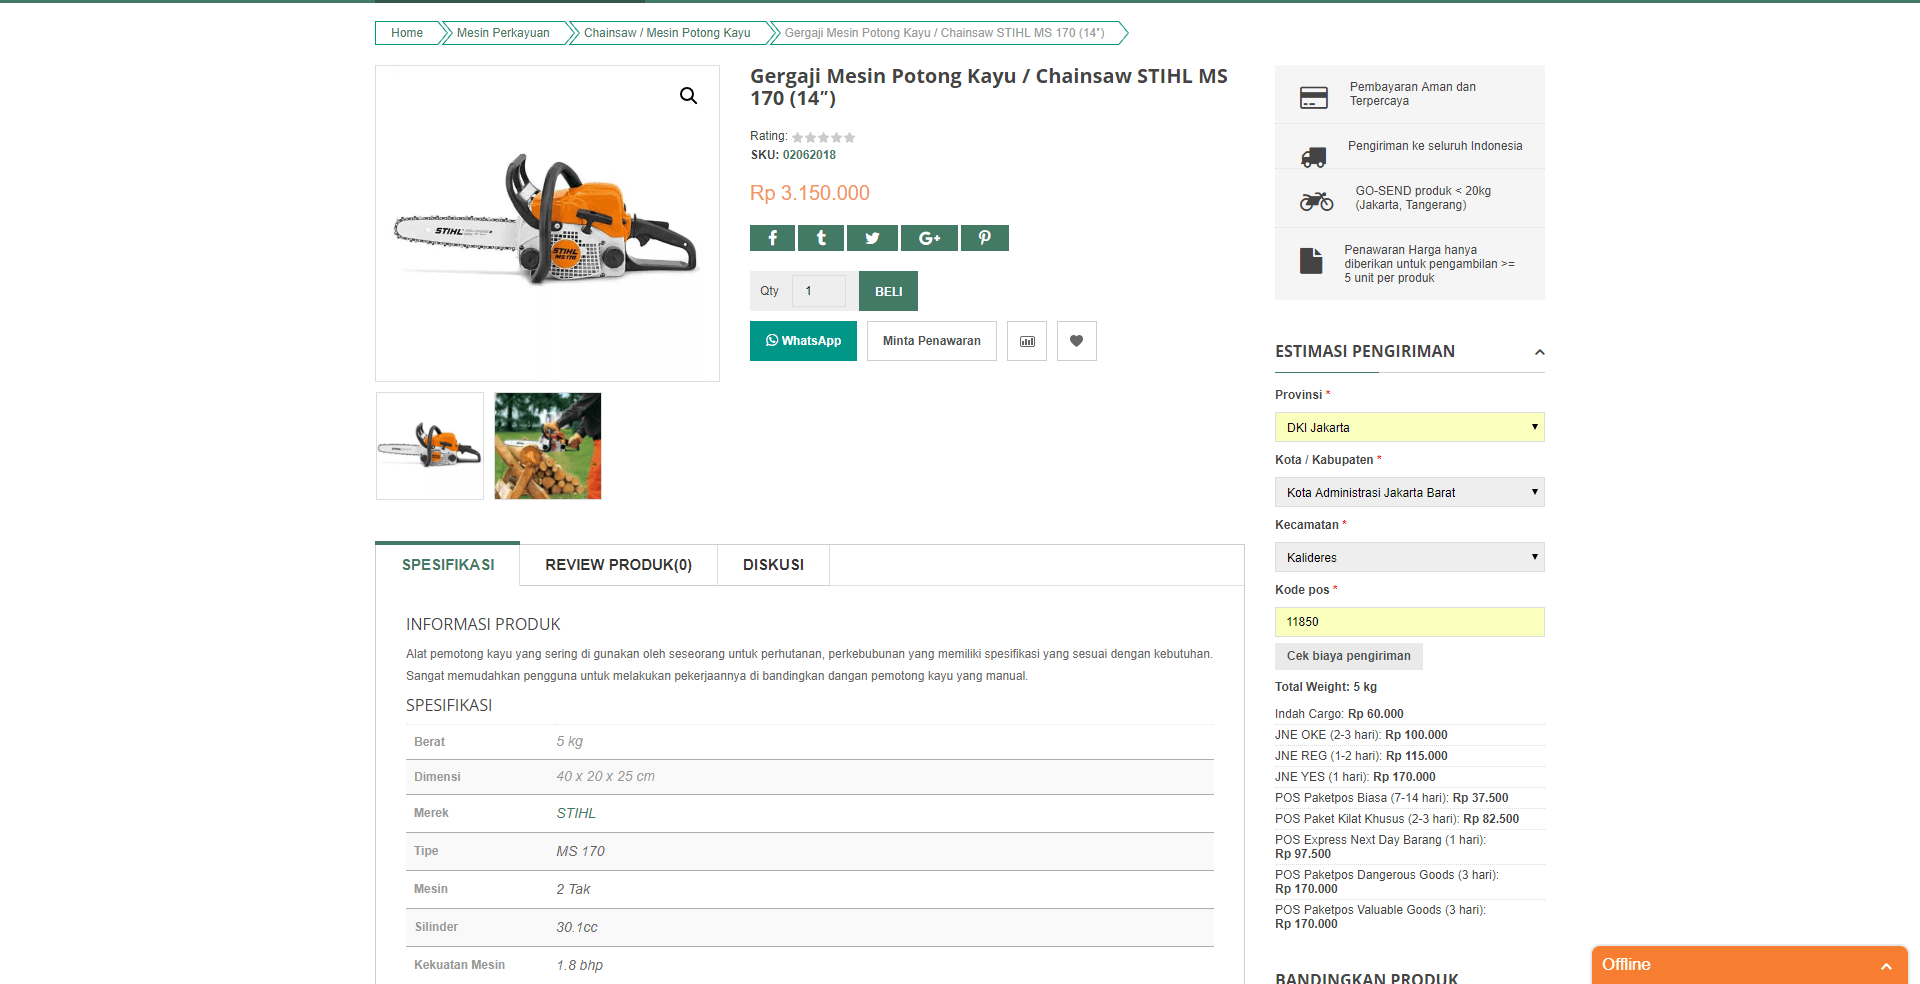Click the Dimensi value 40 x 20 x 25 cm

tap(606, 776)
